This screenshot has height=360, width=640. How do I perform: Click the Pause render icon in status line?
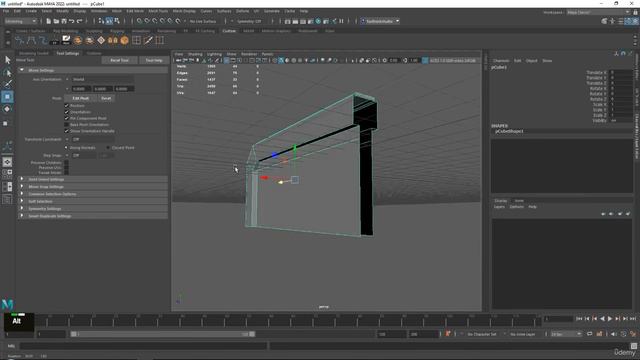click(341, 21)
